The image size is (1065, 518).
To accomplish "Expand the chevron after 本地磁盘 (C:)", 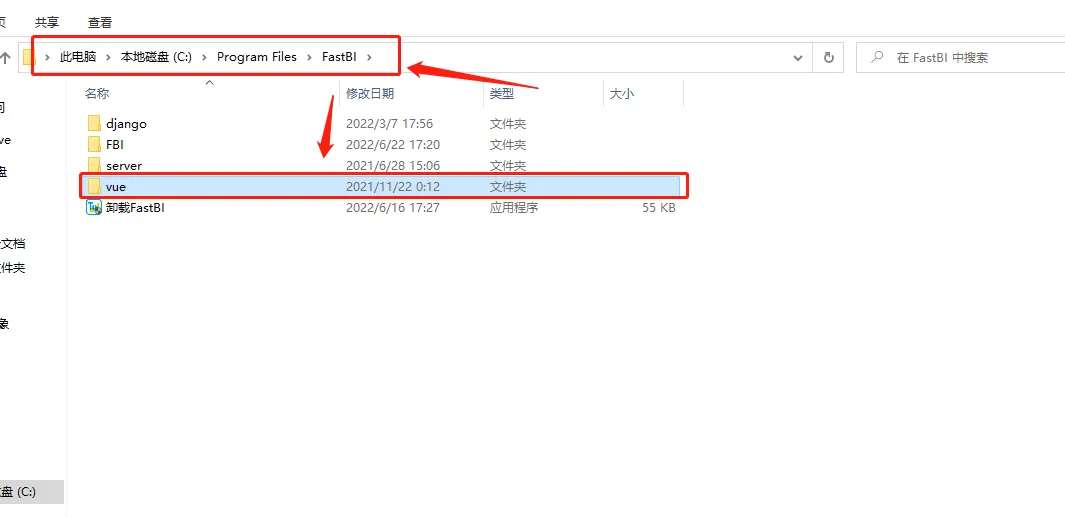I will click(x=204, y=58).
